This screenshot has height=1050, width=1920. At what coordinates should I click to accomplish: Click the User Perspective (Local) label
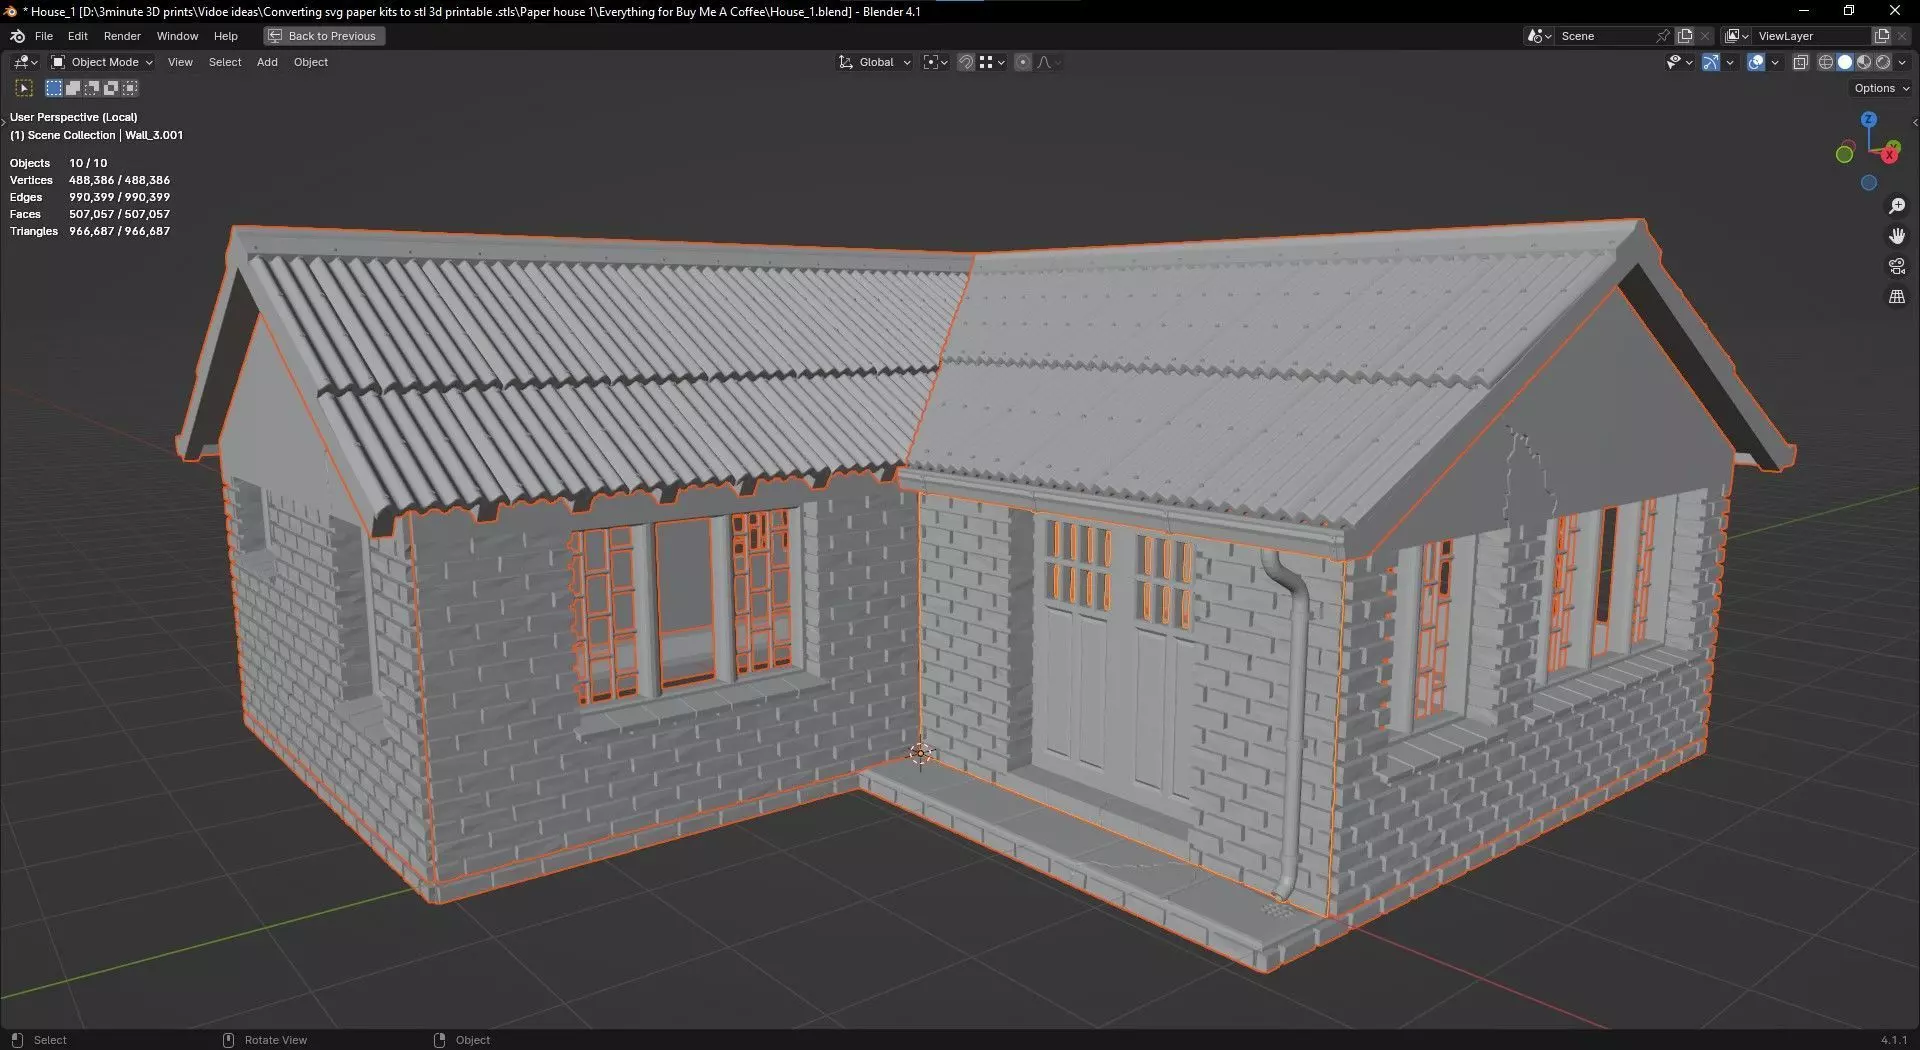74,117
